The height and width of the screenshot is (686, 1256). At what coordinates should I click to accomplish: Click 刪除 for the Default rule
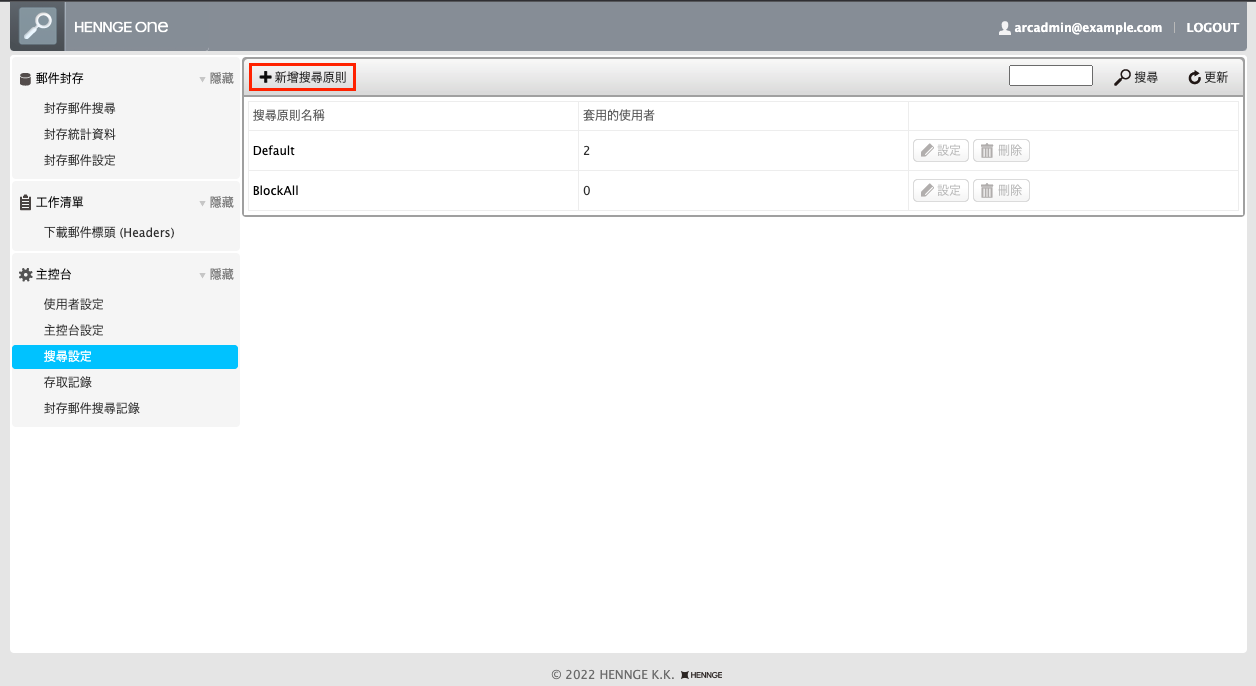[x=1001, y=151]
